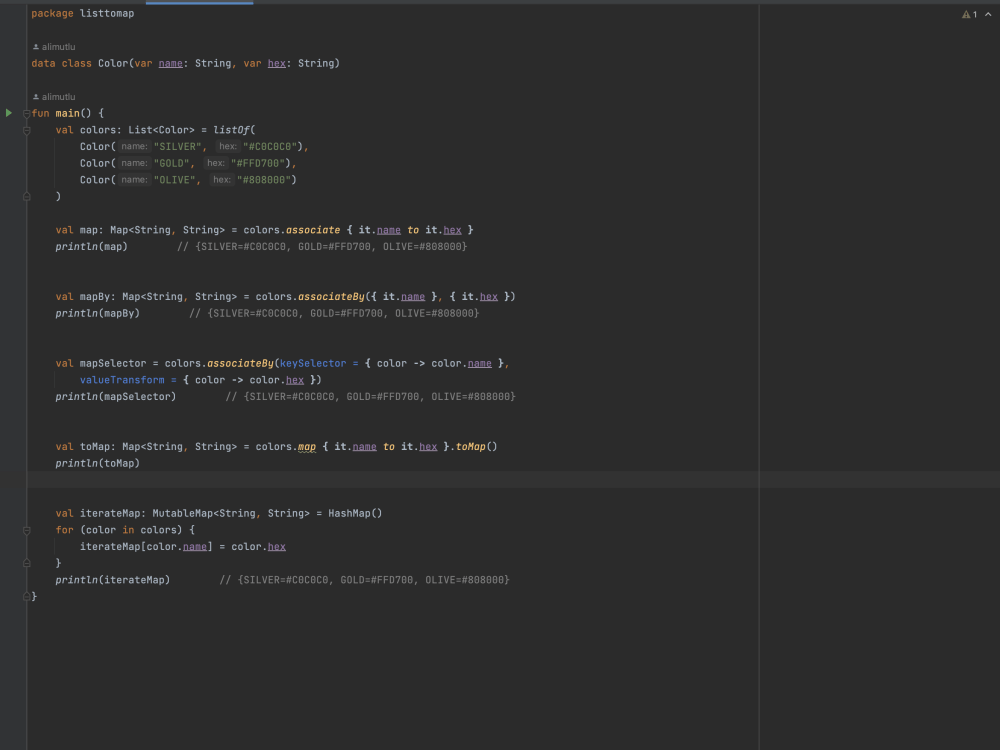Click the comment after println(mapBy)
Screen dimensions: 1000x750
pos(334,313)
